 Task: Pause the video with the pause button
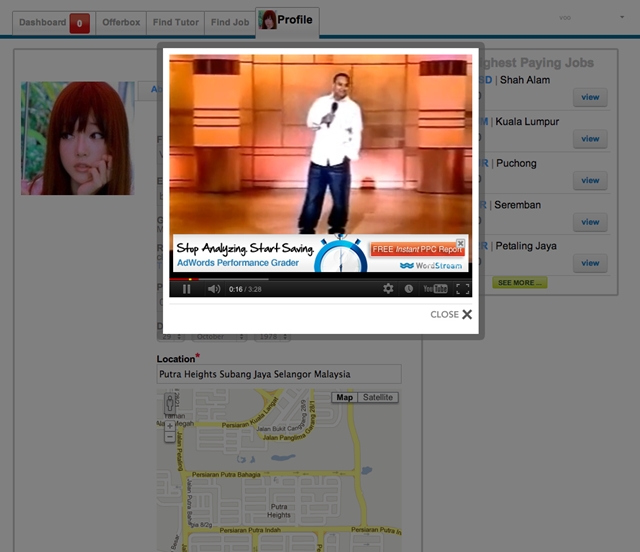[187, 289]
